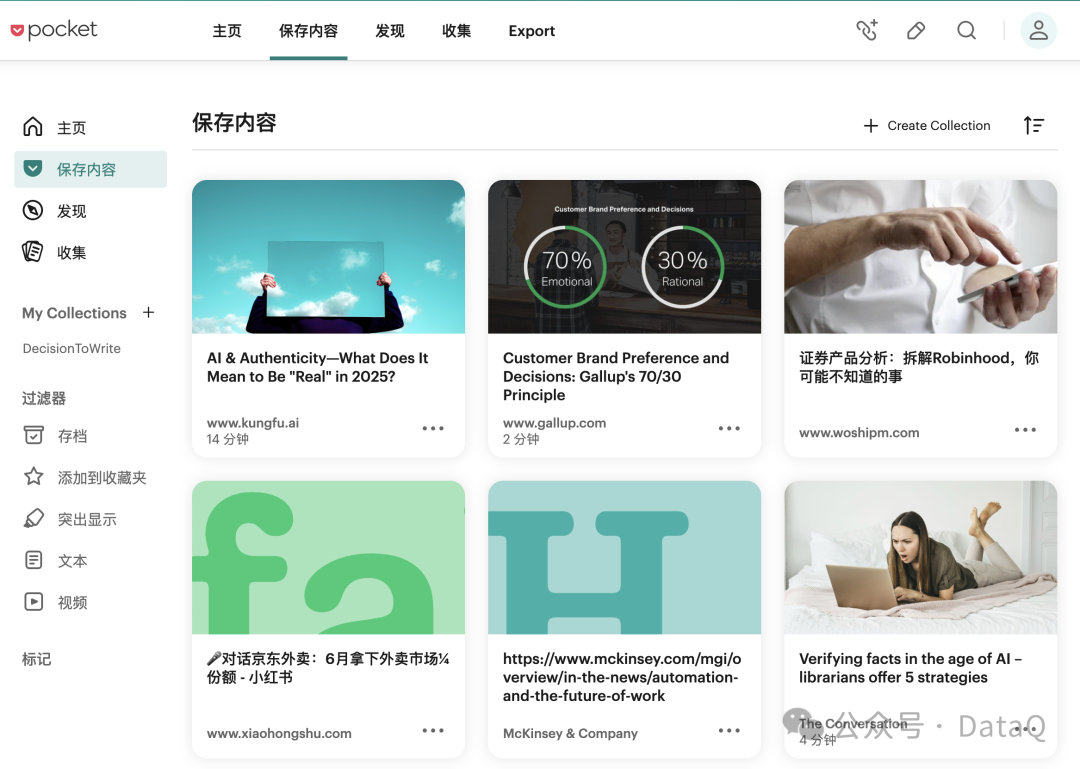Open more options for McKinsey article

tap(729, 730)
